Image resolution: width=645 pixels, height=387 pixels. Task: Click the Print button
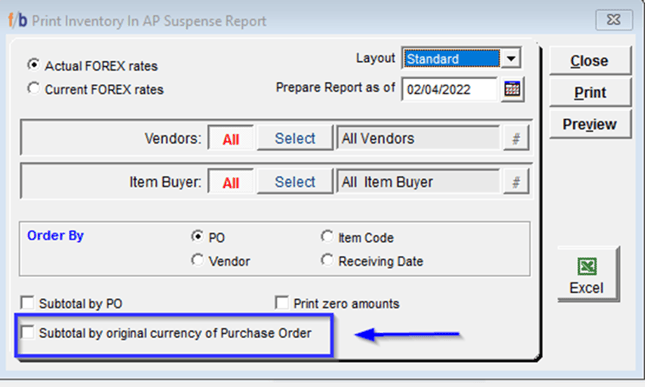pyautogui.click(x=589, y=92)
